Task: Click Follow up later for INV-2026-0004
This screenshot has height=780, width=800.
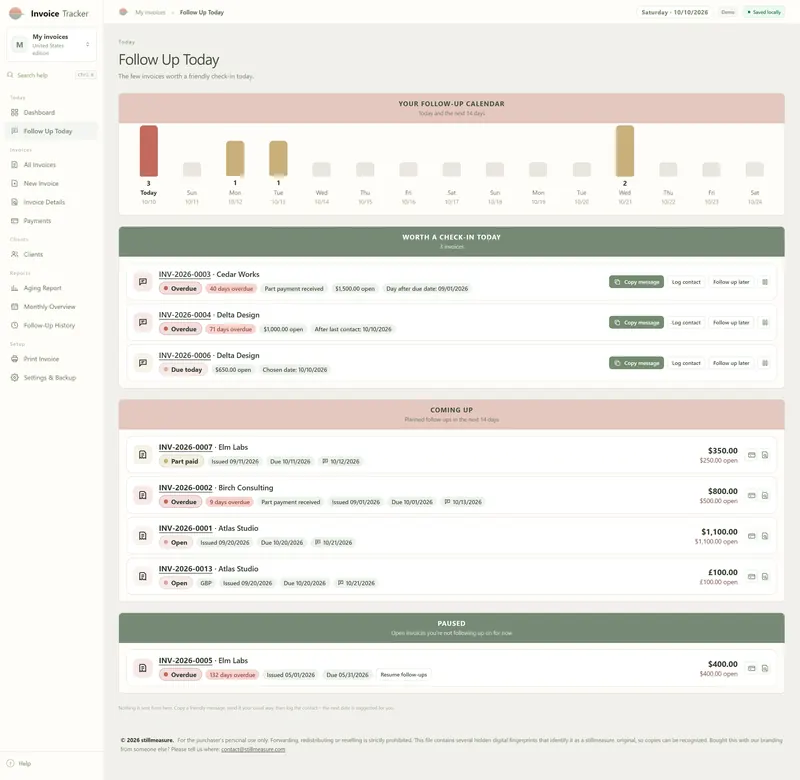Action: [731, 322]
